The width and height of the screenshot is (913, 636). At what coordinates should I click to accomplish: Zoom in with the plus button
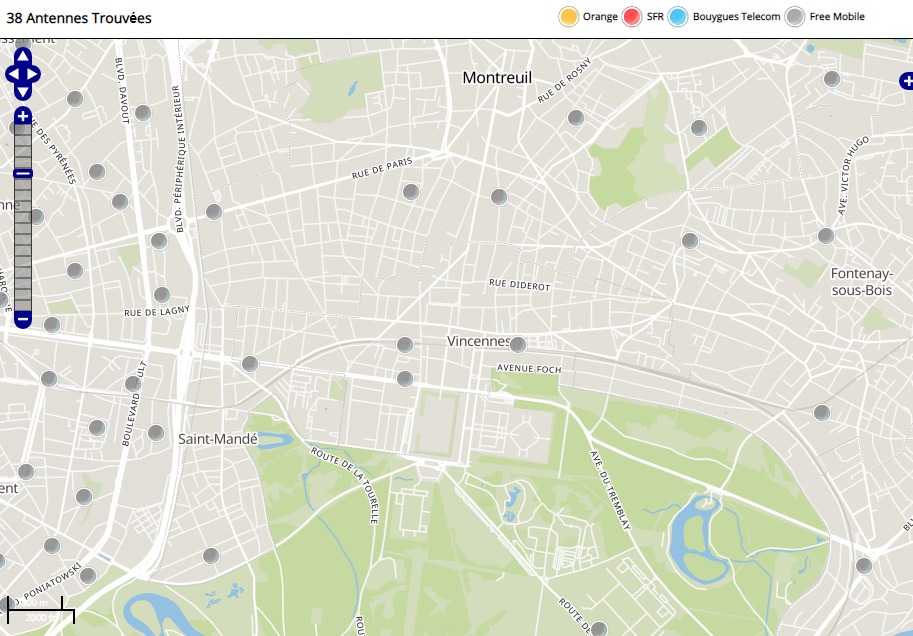(23, 116)
